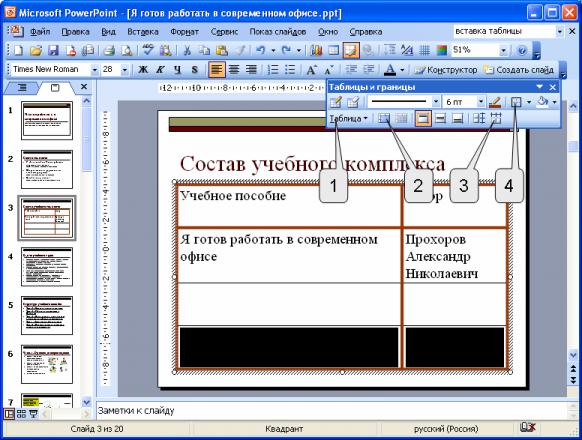
Task: Click the Open folder icon
Action: [x=36, y=50]
